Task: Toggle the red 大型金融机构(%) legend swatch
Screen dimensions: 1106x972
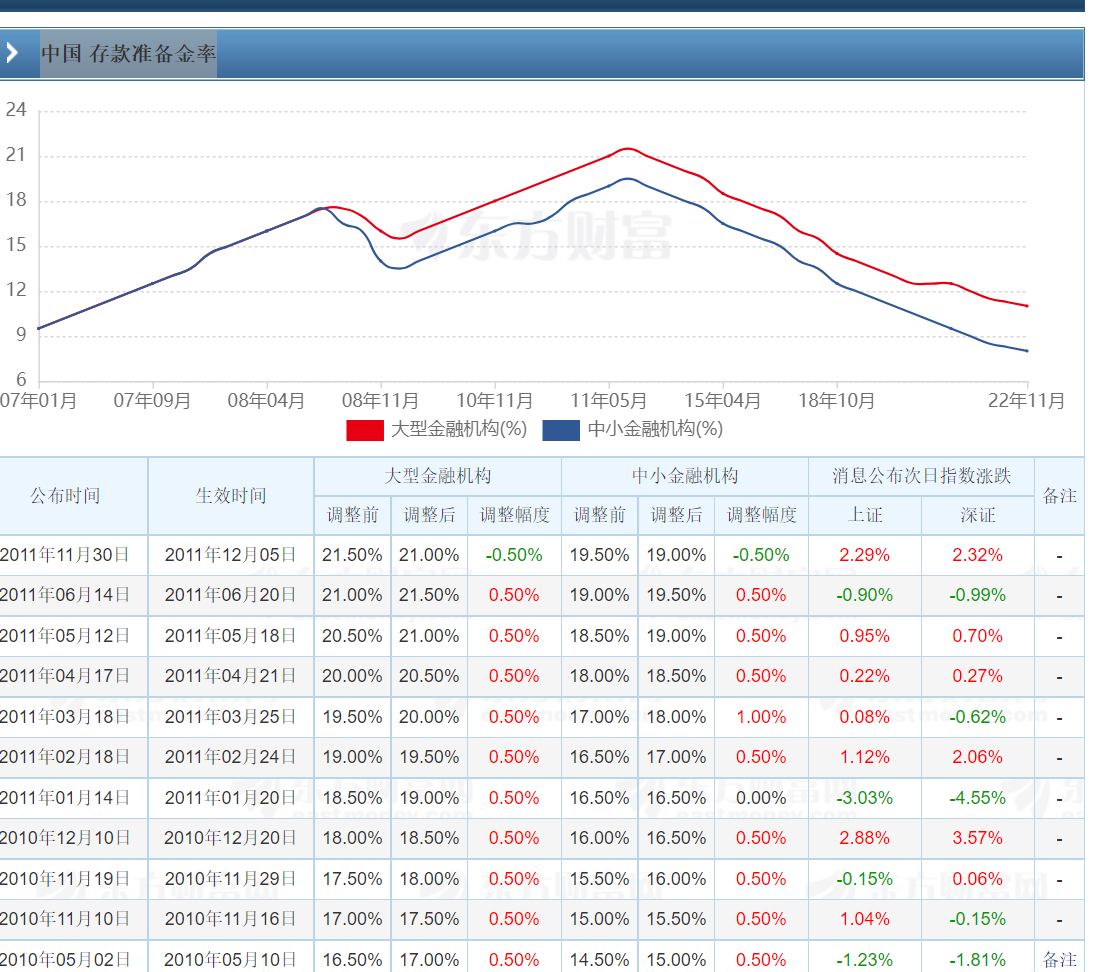Action: (x=365, y=430)
